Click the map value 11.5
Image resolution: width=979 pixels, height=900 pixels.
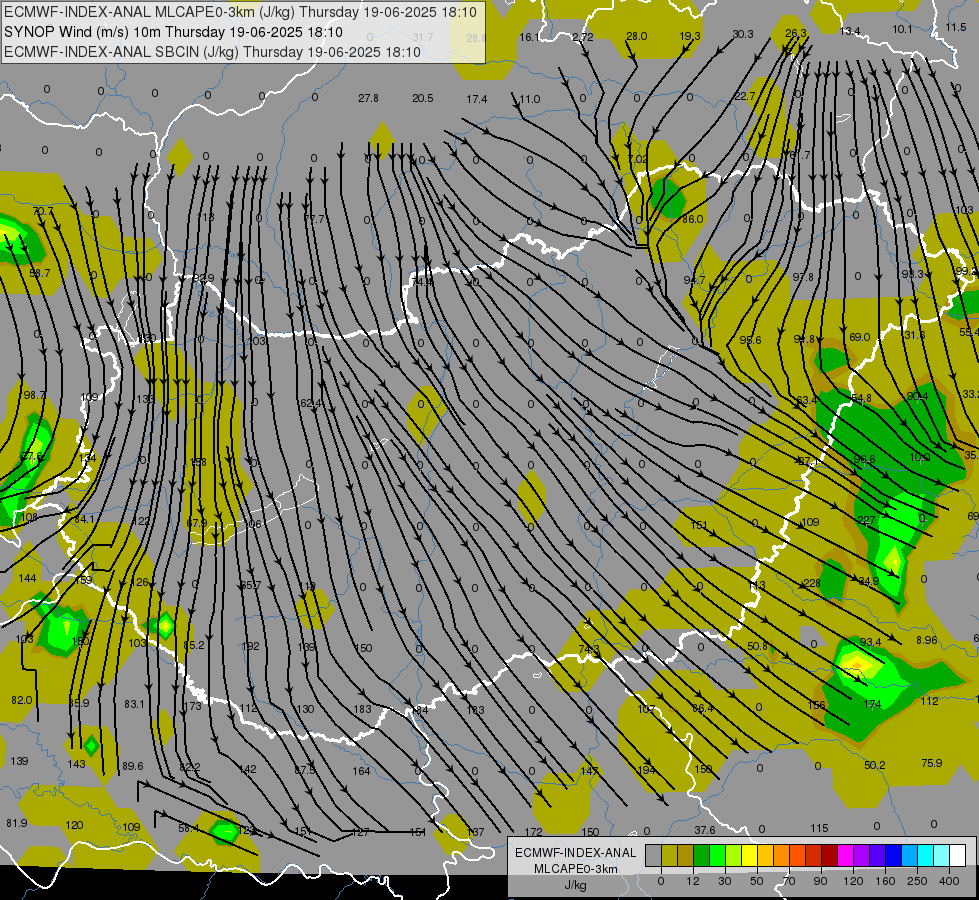[955, 27]
